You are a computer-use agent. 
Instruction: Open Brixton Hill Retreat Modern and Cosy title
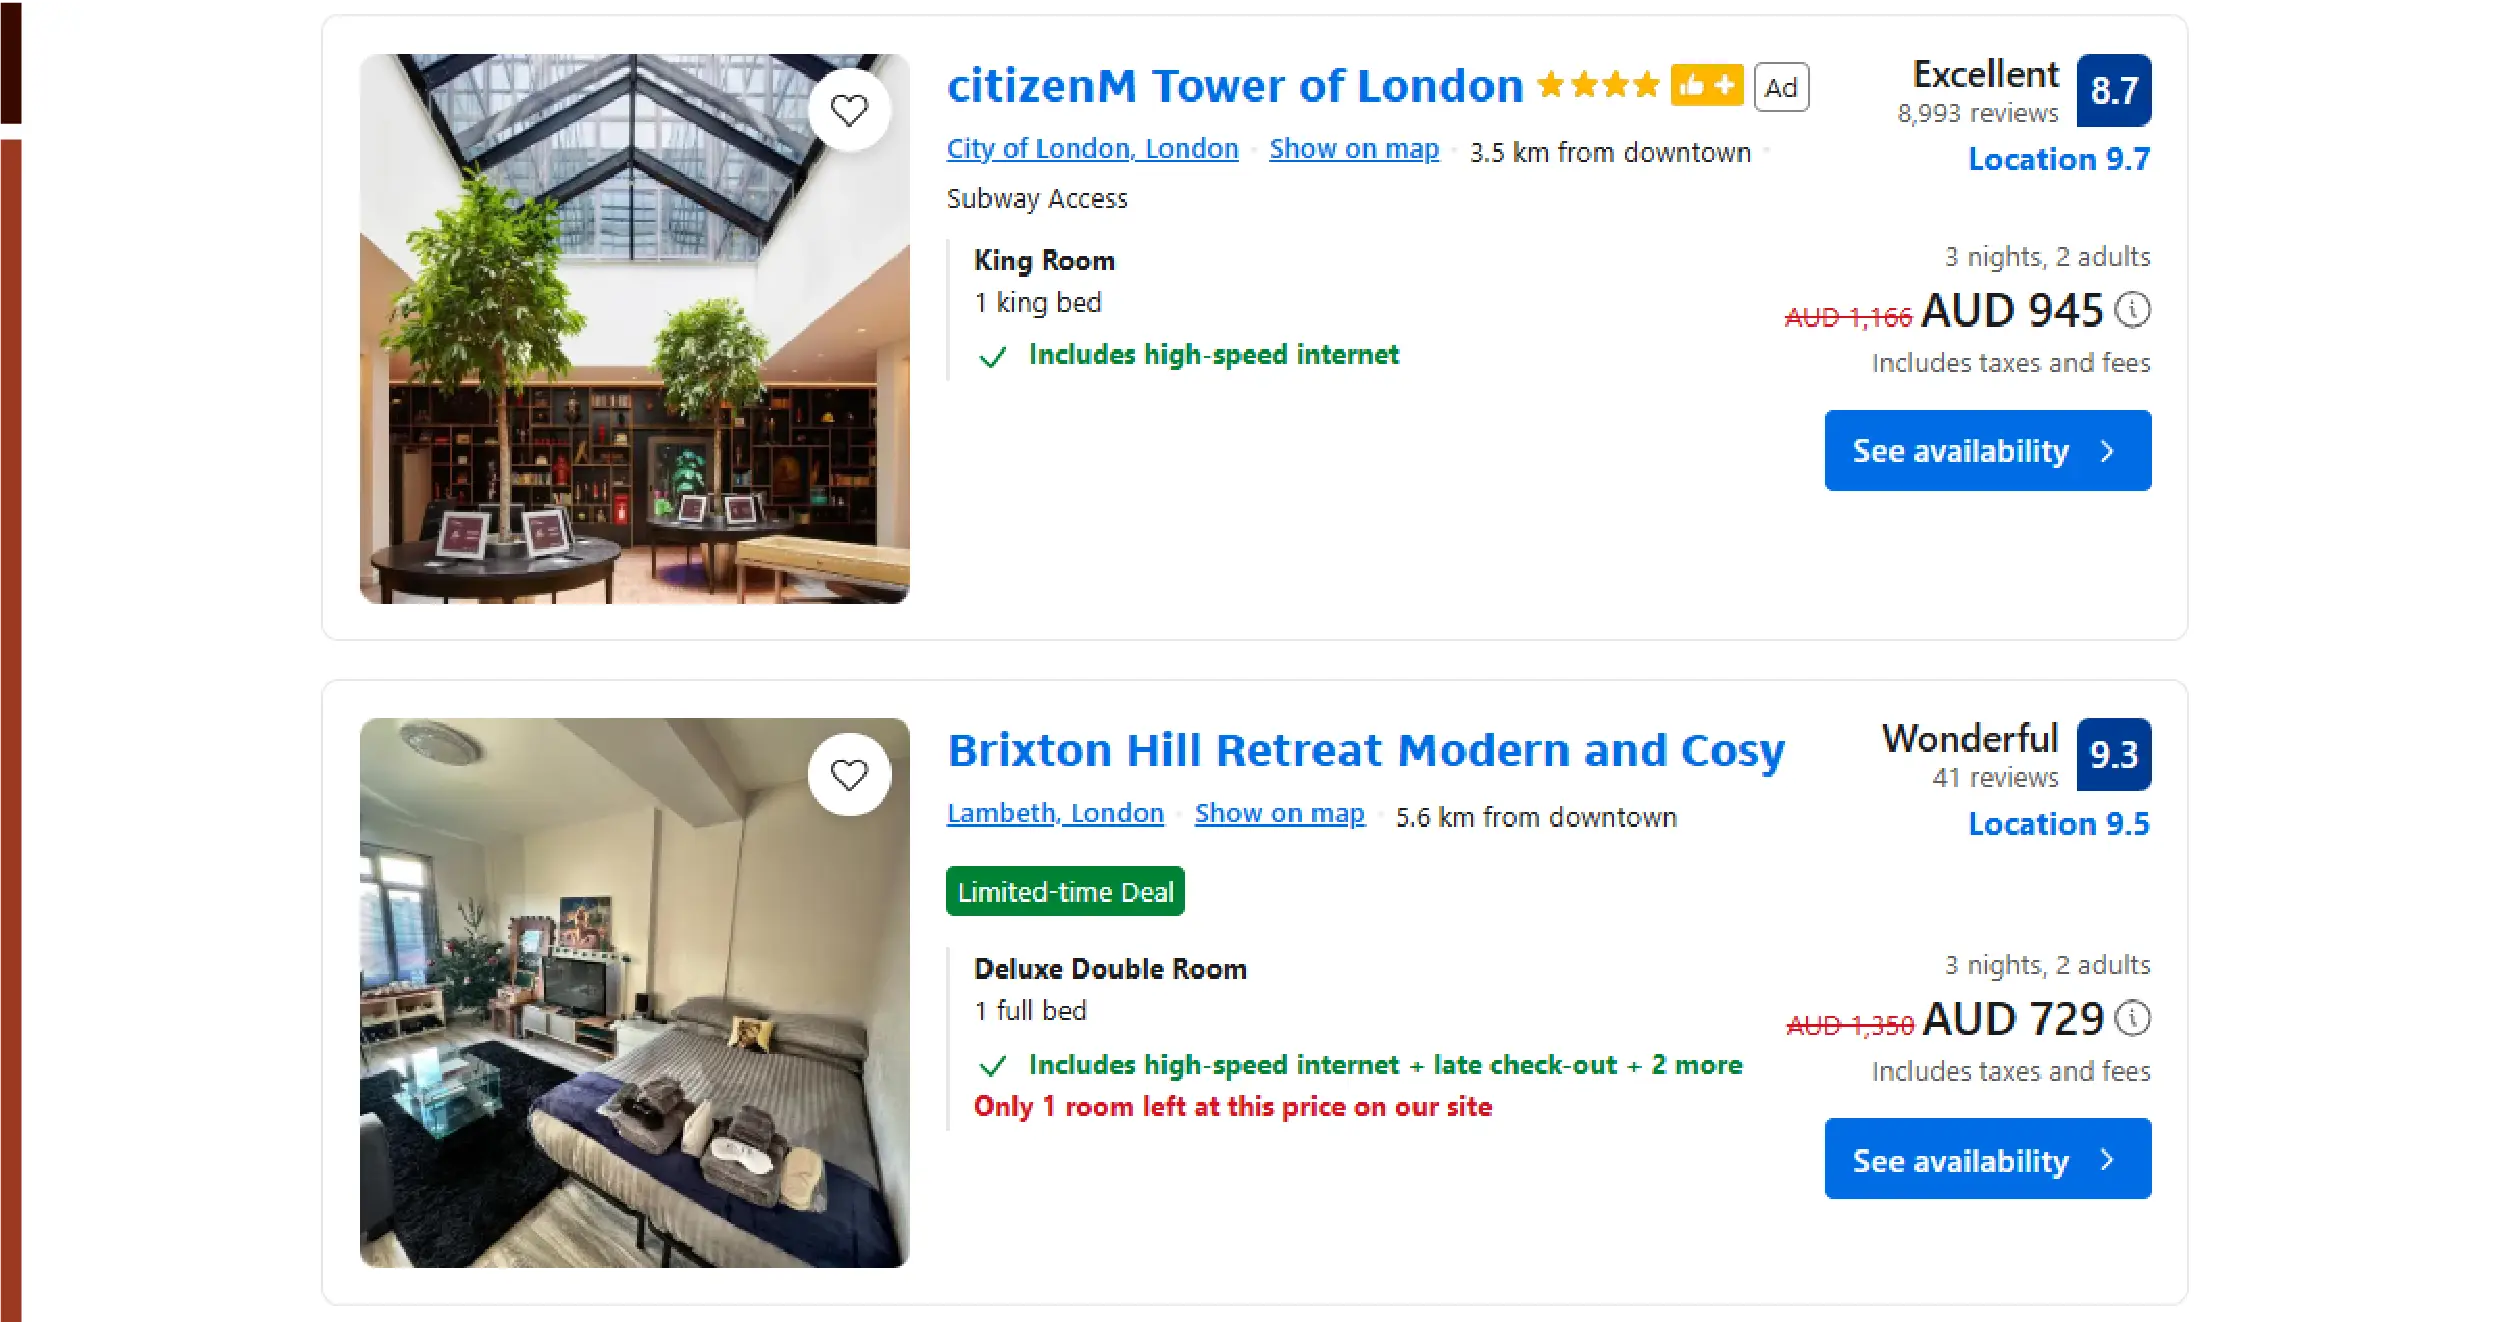pyautogui.click(x=1366, y=751)
